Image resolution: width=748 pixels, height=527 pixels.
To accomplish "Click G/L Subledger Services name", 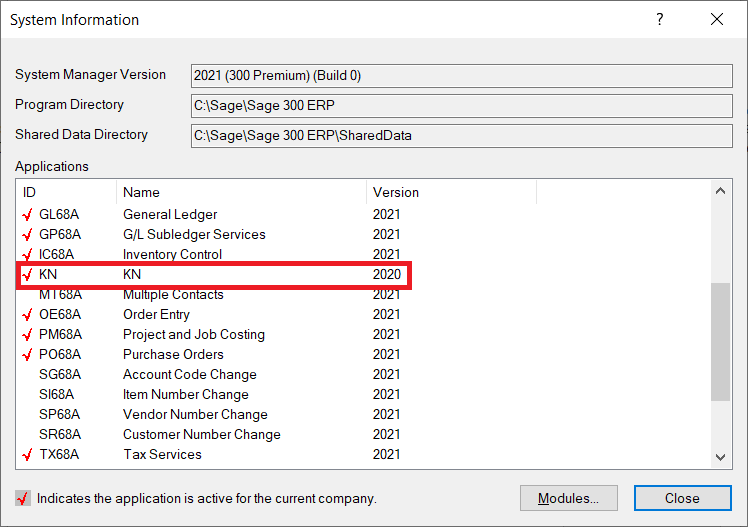I will point(194,235).
